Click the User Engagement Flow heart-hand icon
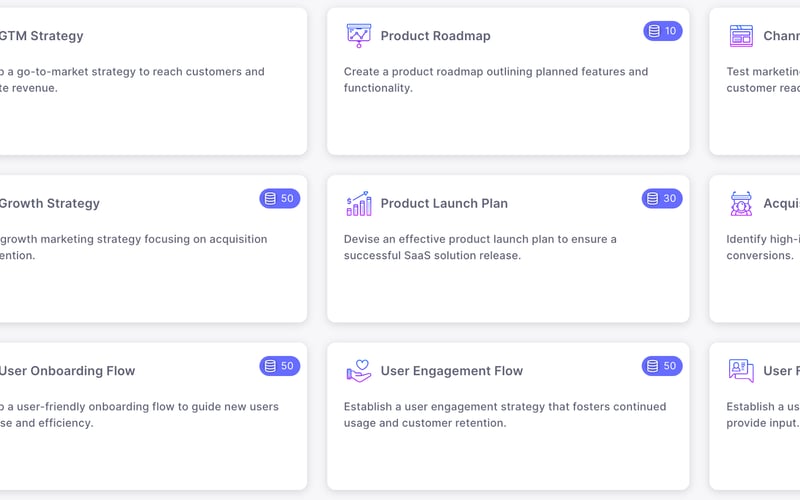The image size is (800, 500). tap(358, 371)
